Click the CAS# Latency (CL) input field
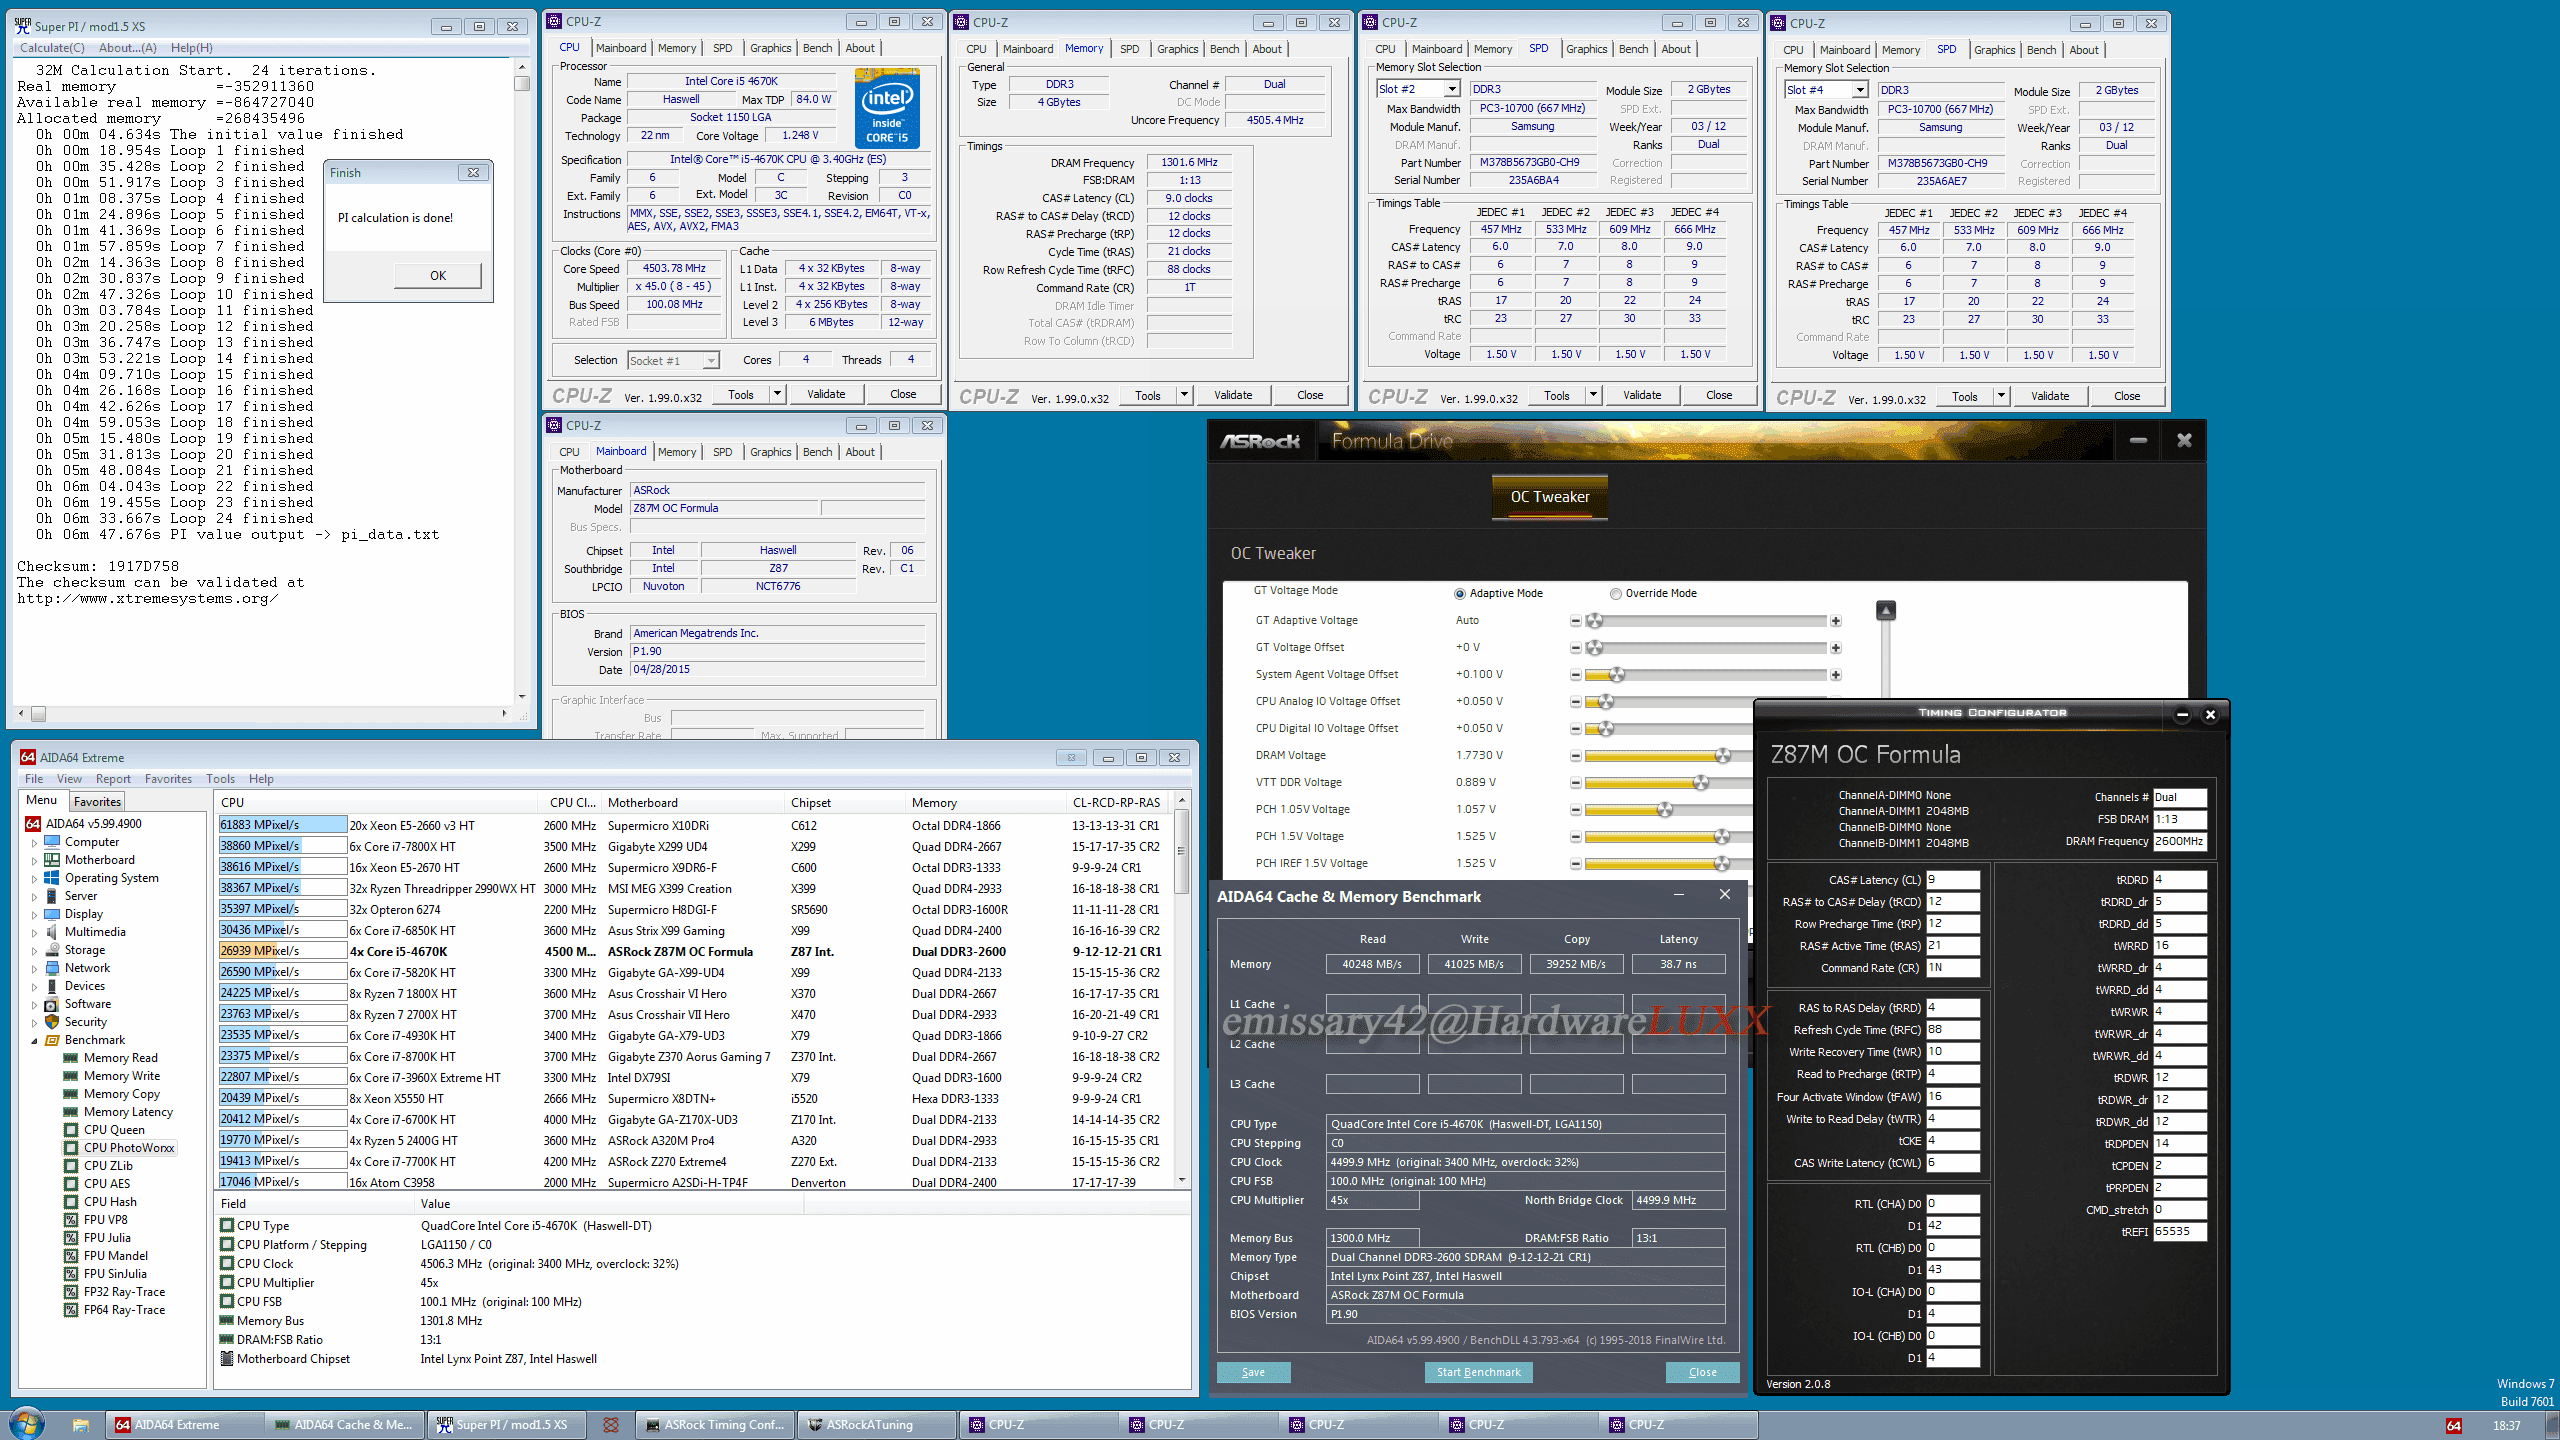The height and width of the screenshot is (1440, 2560). point(1952,880)
